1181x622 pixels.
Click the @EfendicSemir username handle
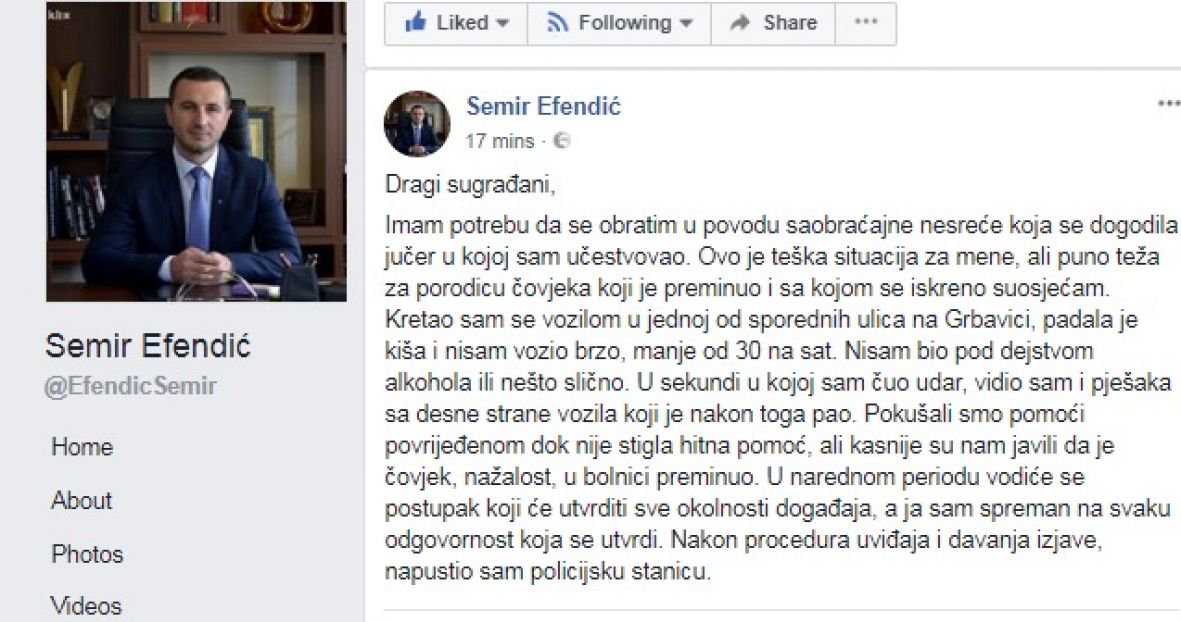pyautogui.click(x=130, y=386)
